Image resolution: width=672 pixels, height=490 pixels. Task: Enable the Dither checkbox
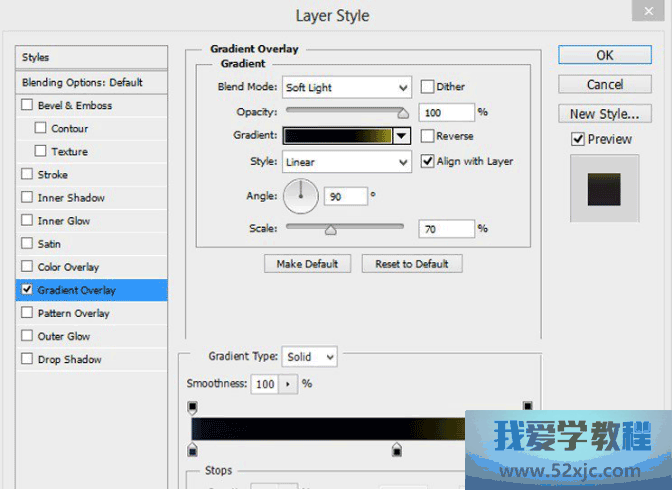[428, 87]
